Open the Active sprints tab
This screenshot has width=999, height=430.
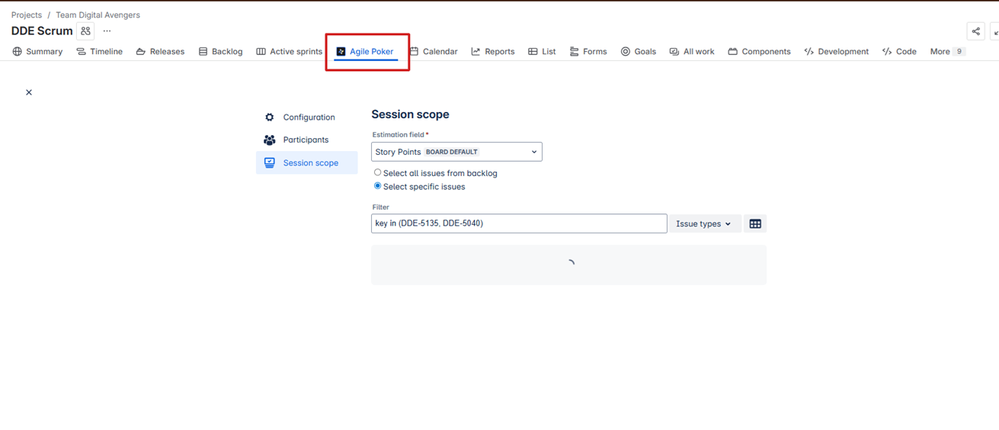point(289,52)
